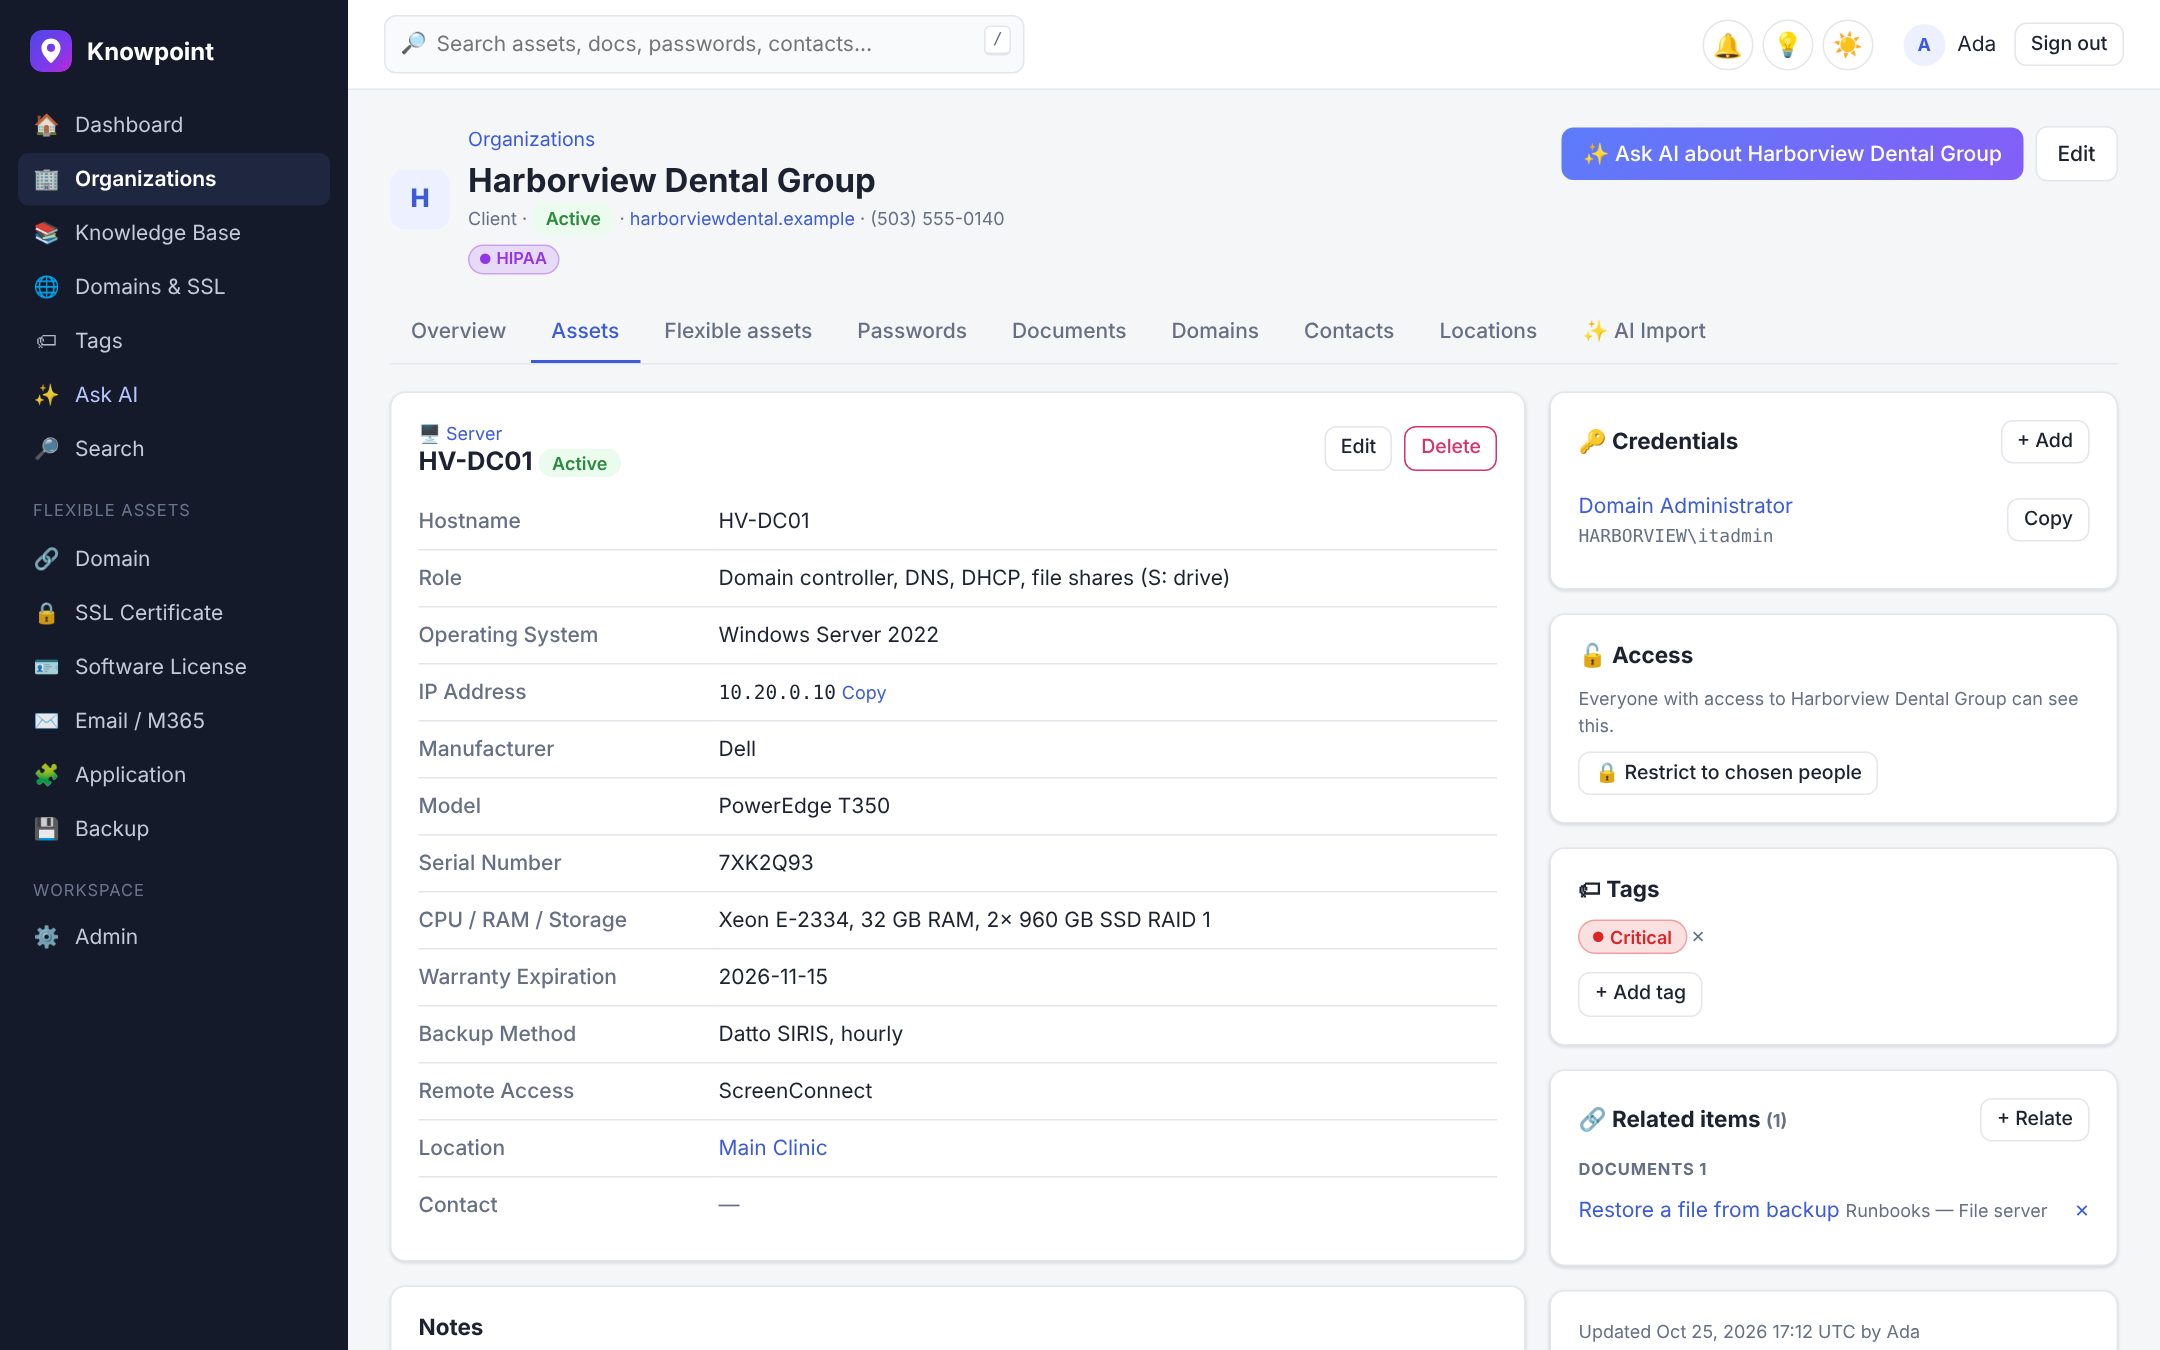Click the Add tag button

tap(1639, 993)
